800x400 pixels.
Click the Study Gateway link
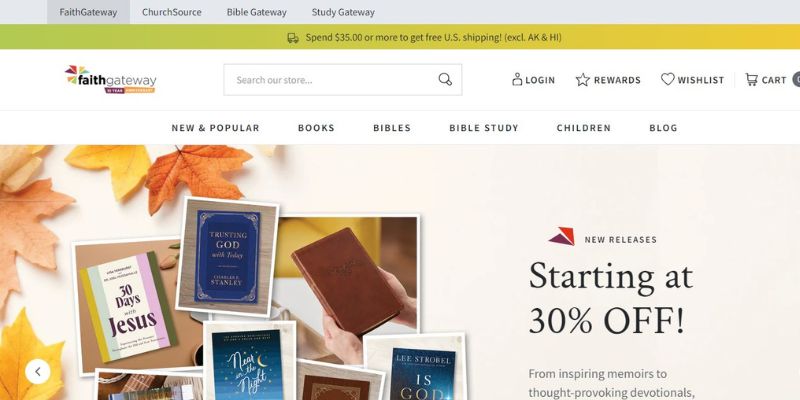point(343,12)
